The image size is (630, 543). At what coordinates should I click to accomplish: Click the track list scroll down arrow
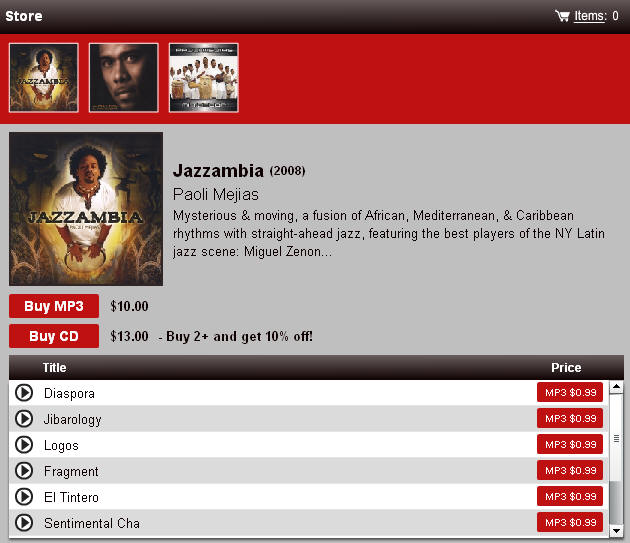point(616,531)
